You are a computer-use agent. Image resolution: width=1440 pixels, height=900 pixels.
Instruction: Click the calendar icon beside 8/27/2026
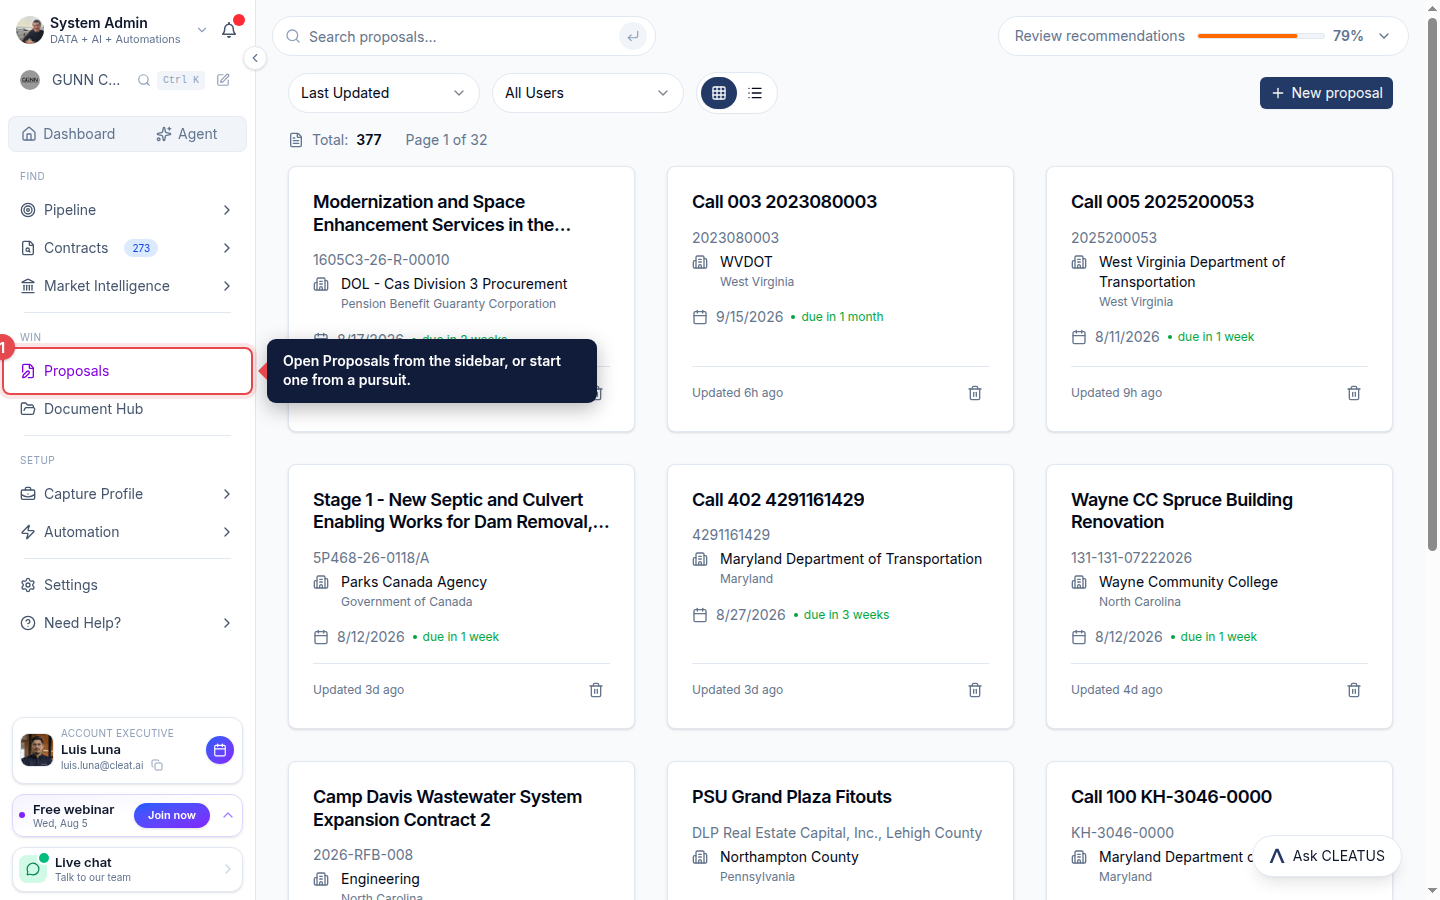pos(700,615)
